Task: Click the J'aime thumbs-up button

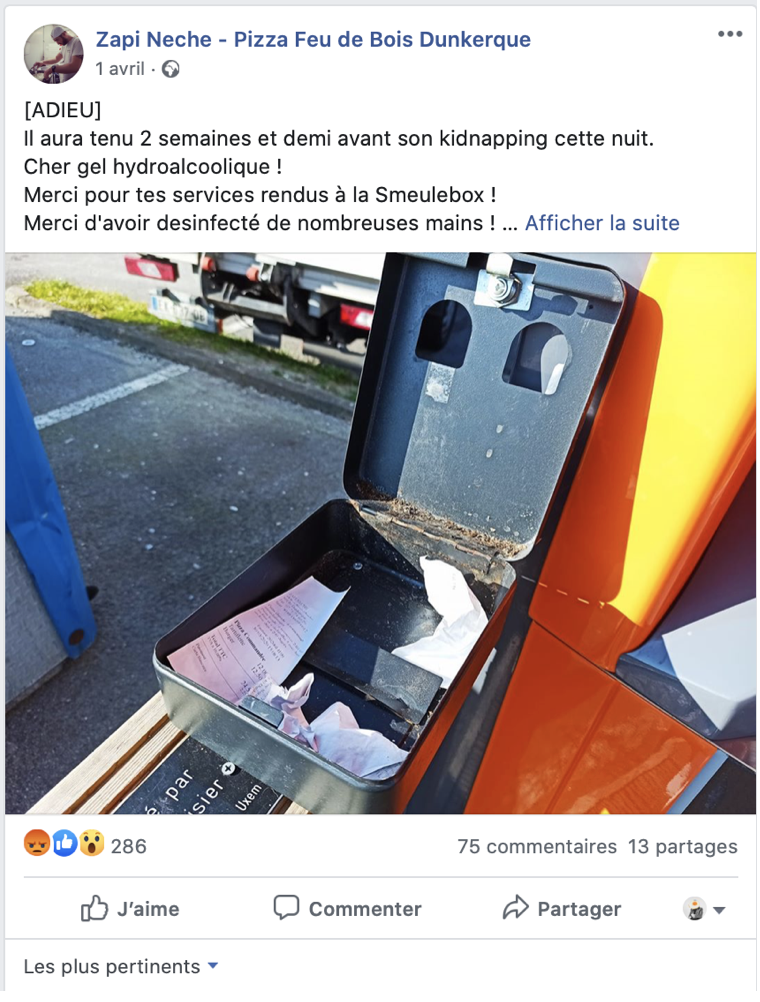Action: pos(130,909)
